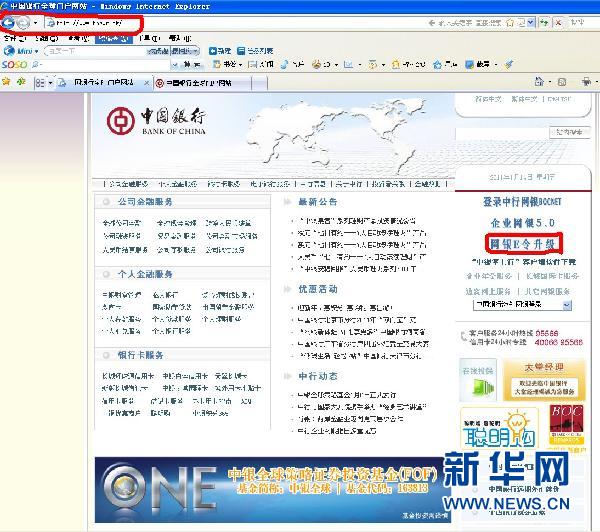Close the first browser tab
This screenshot has width=600, height=532.
[146, 83]
